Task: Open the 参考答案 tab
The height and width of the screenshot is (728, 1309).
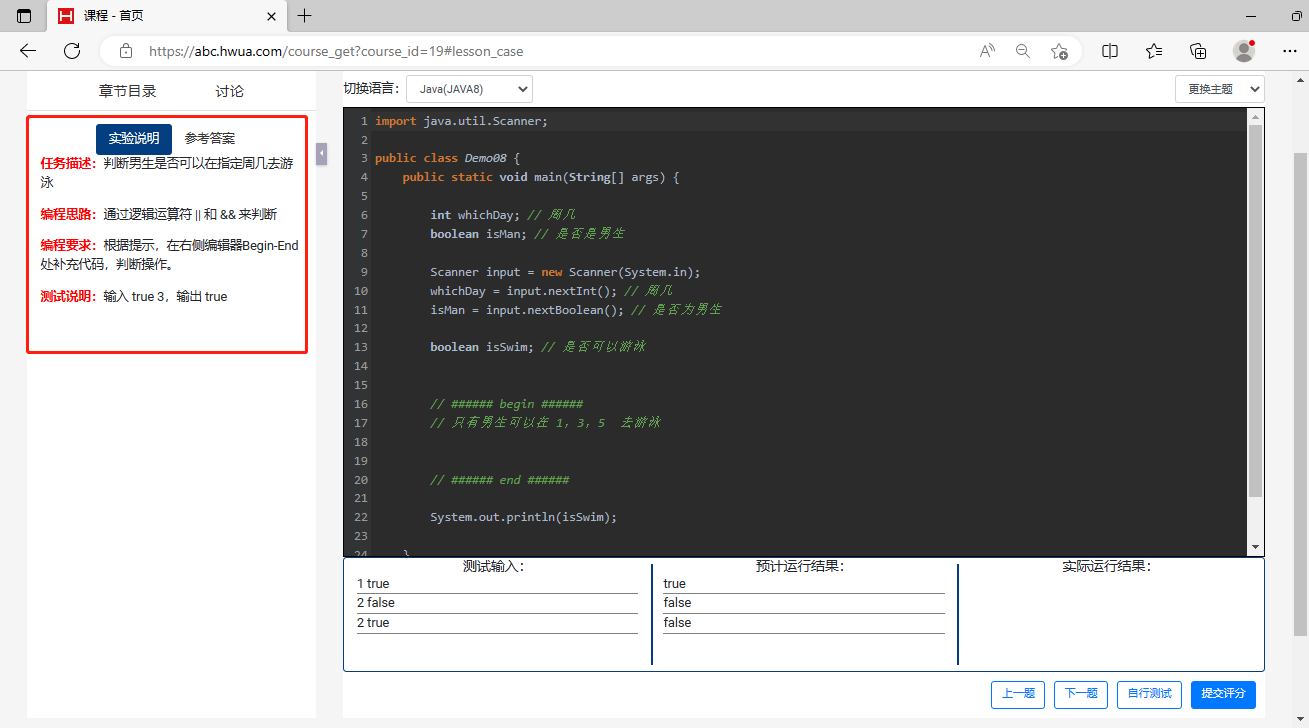Action: coord(210,139)
